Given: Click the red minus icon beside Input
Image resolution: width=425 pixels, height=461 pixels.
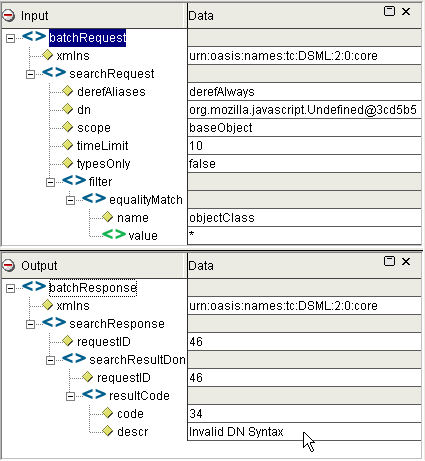Looking at the screenshot, I should [x=9, y=16].
